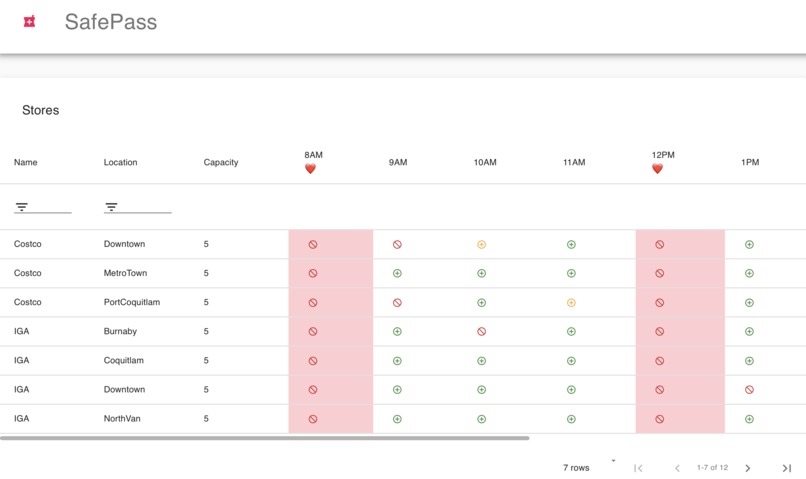Book IGA Downtown 9AM slot
This screenshot has height=479, width=806.
(397, 390)
